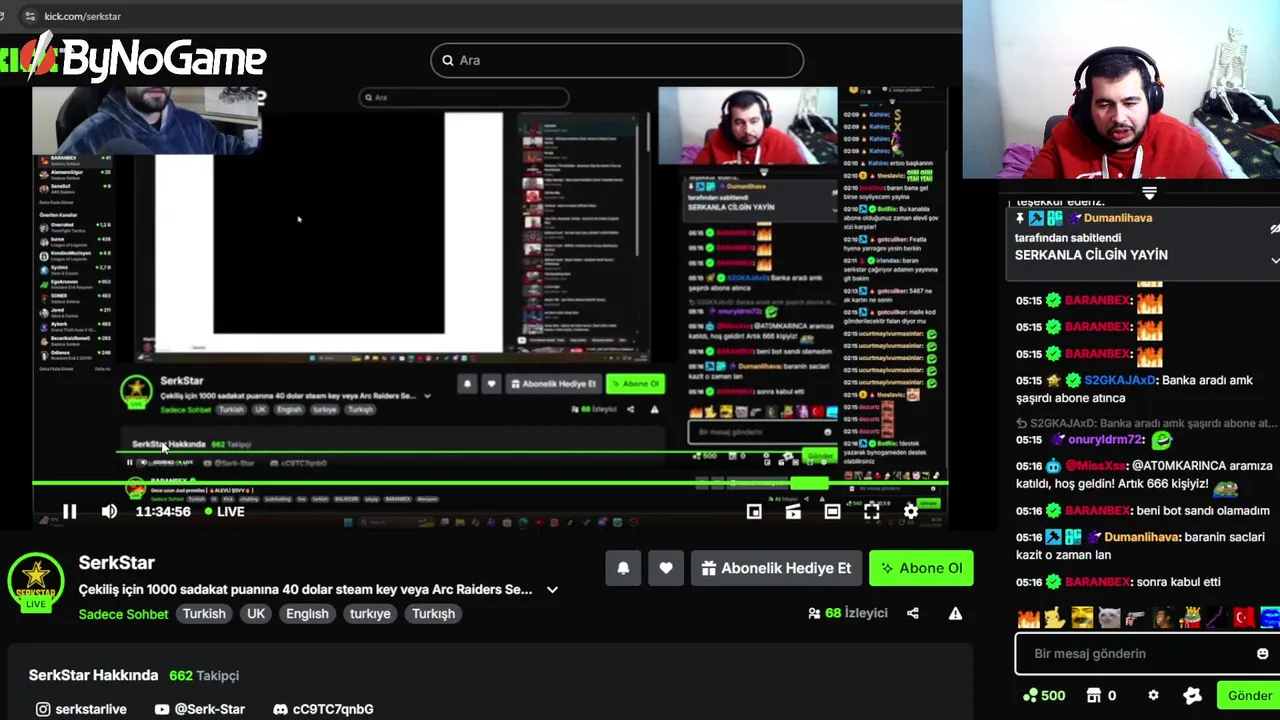Image resolution: width=1280 pixels, height=720 pixels.
Task: Insert the Turkish flag emote
Action: (x=1243, y=618)
